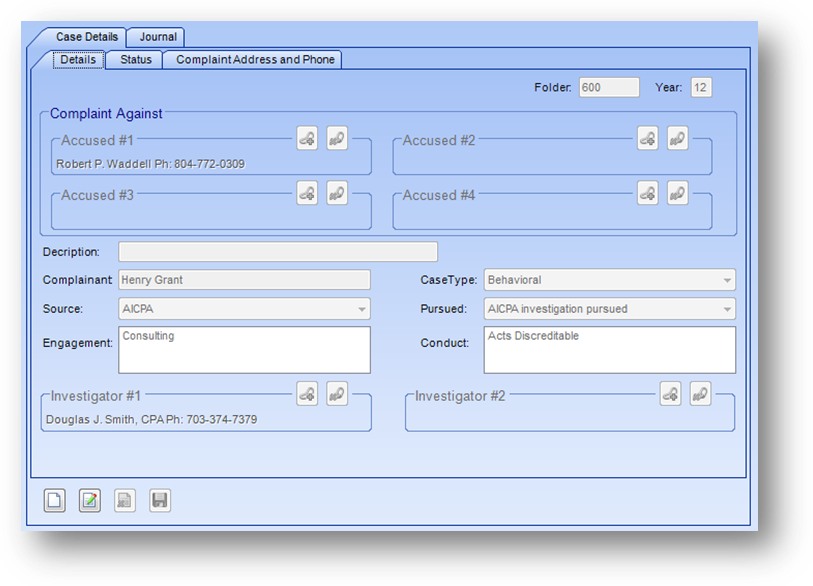Click into the empty Decription field
This screenshot has width=813, height=586.
pyautogui.click(x=278, y=252)
